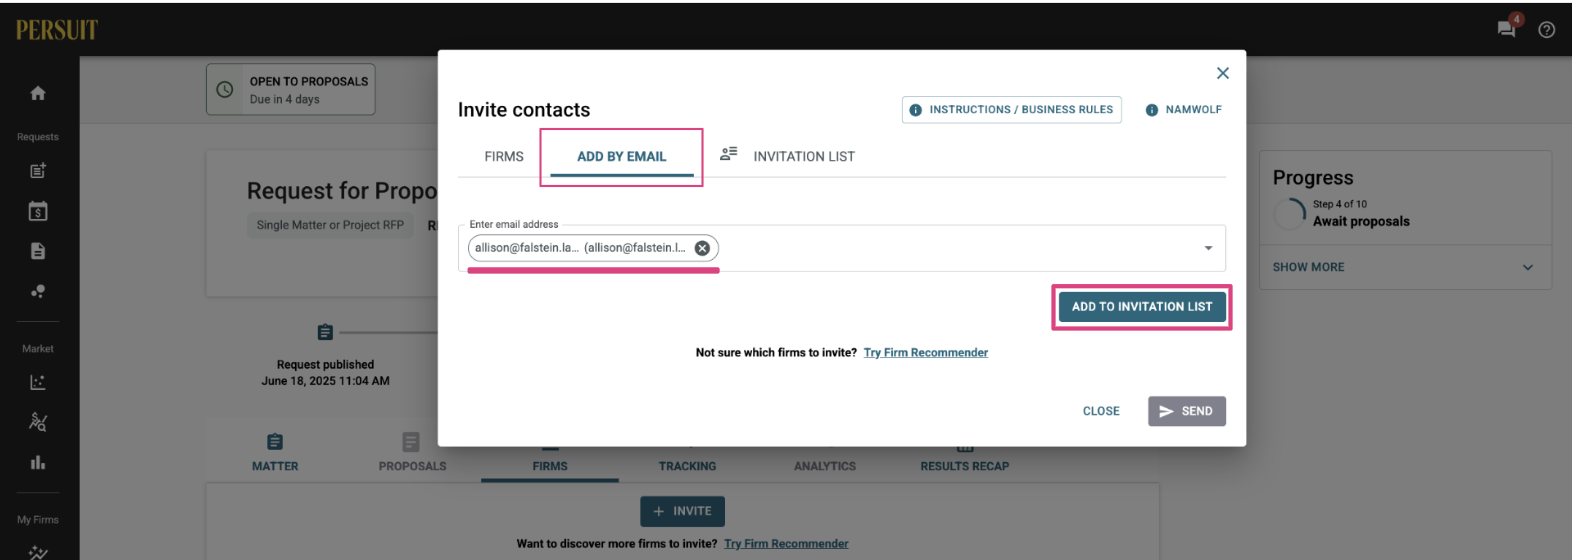Click the Close button in the dialog

[x=1101, y=411]
